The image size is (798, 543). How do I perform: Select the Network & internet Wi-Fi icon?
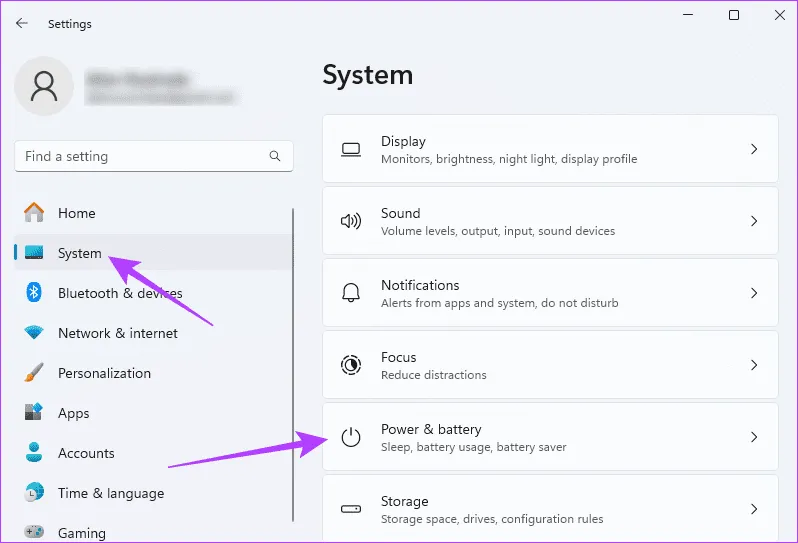point(34,333)
